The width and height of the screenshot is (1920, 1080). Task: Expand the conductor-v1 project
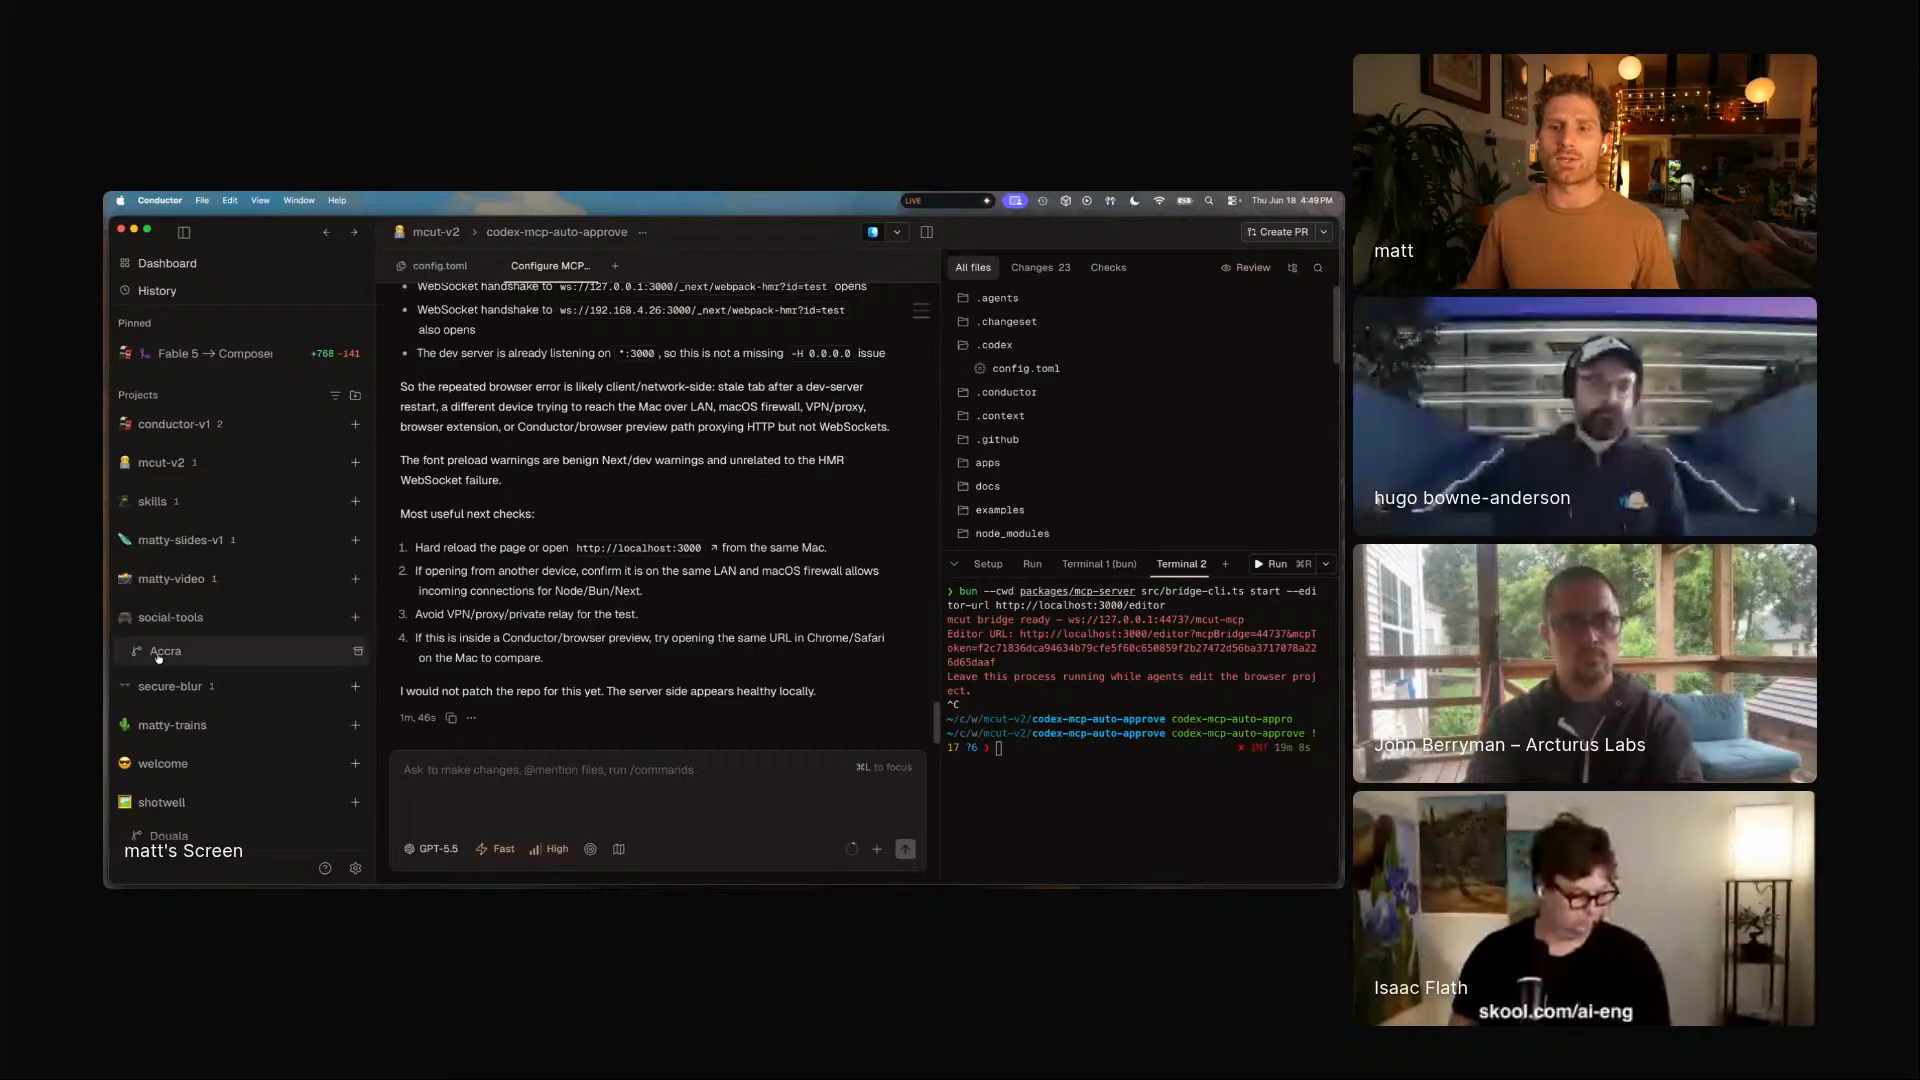tap(174, 424)
